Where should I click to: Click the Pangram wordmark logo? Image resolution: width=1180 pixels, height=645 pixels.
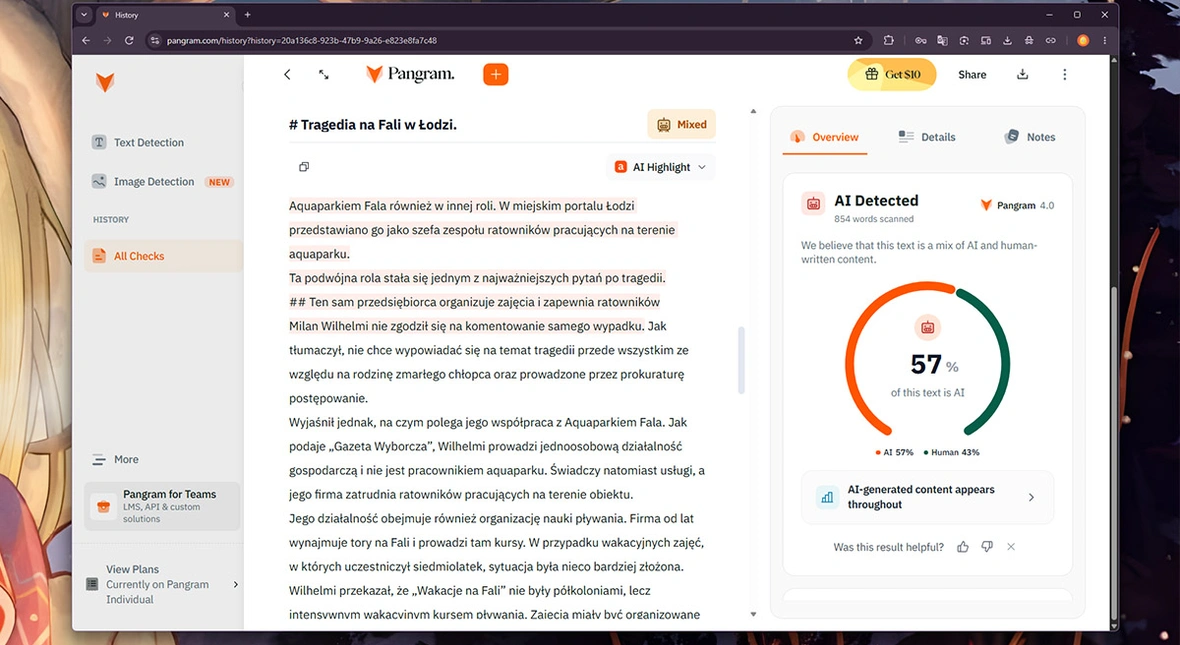click(x=410, y=74)
